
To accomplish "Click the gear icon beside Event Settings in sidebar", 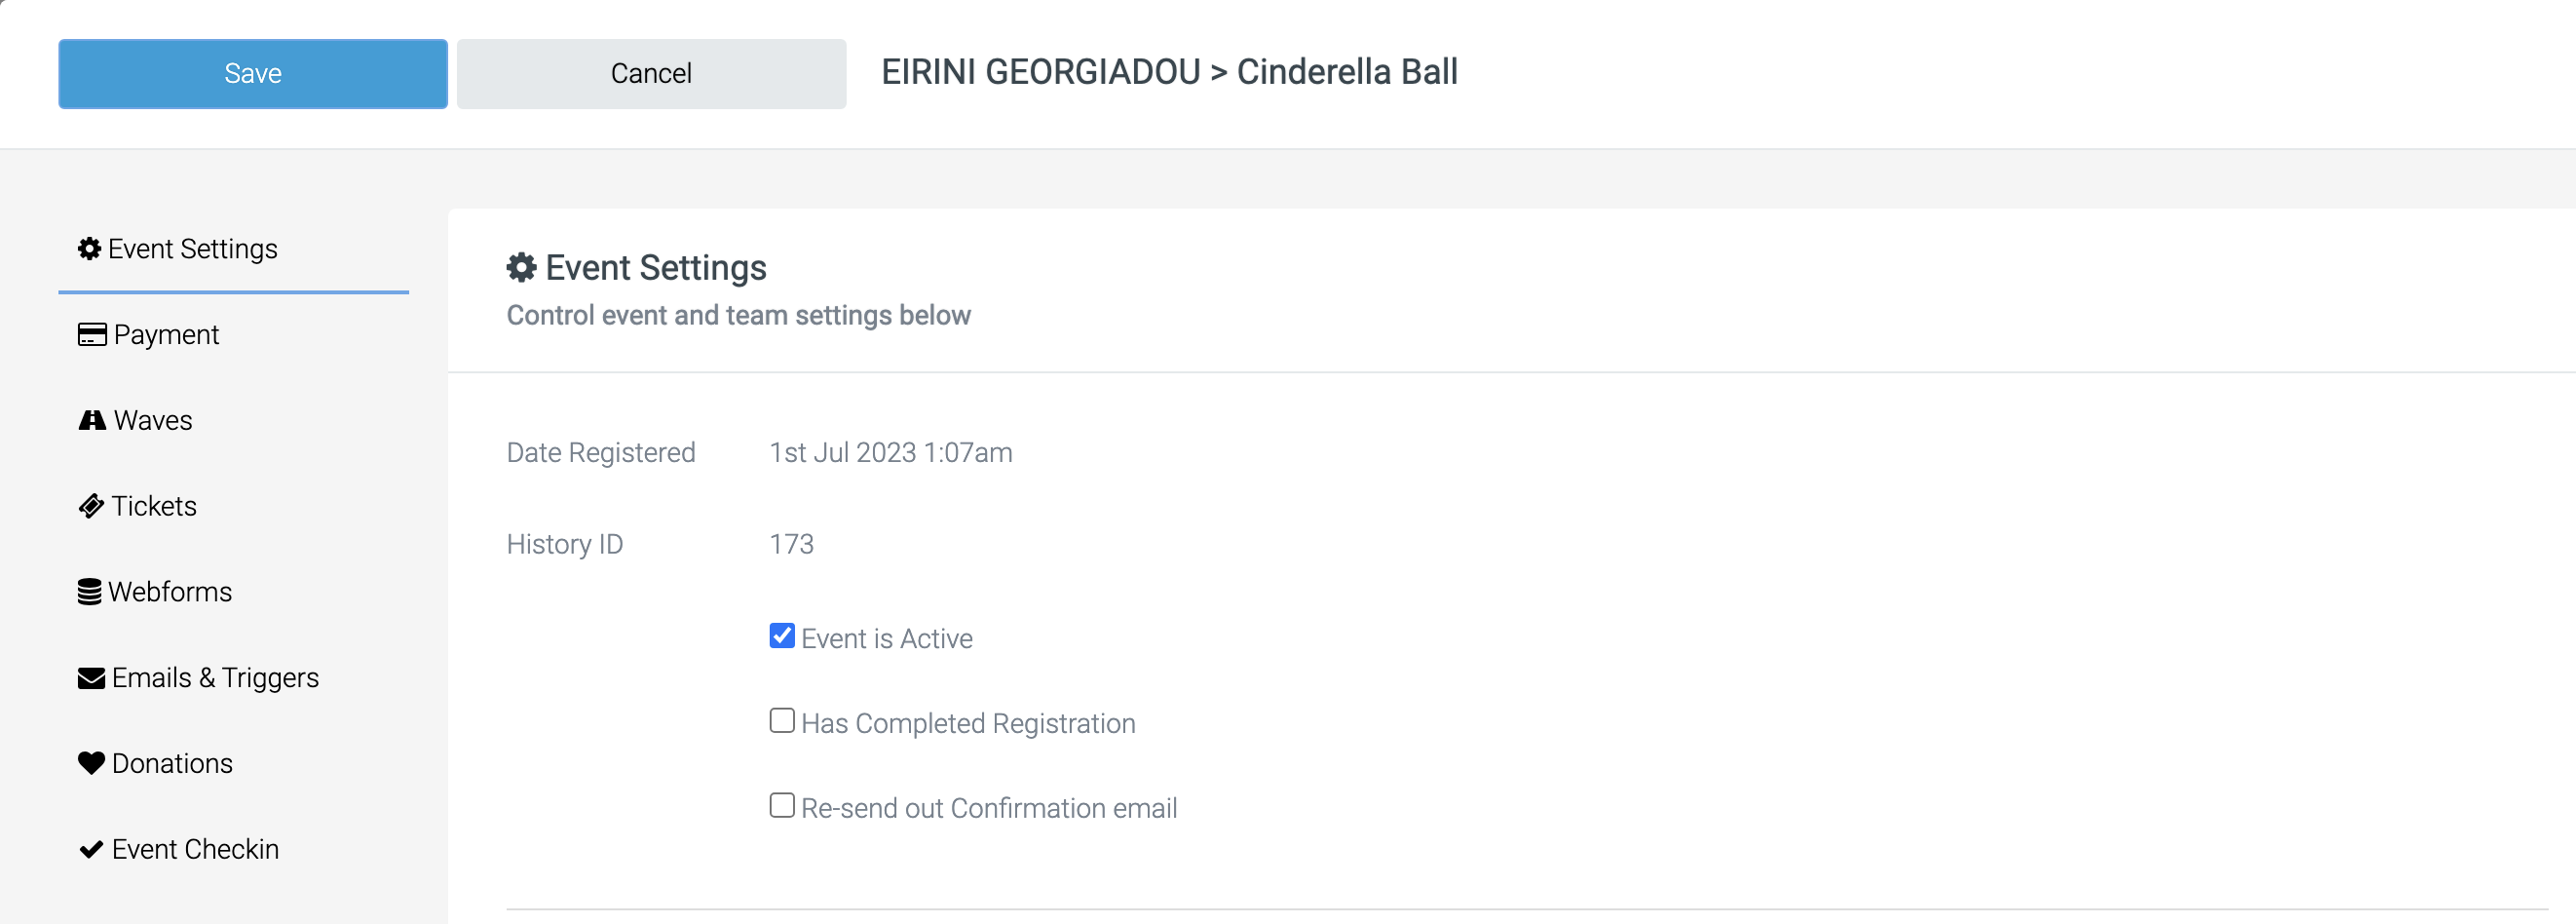I will (x=90, y=248).
